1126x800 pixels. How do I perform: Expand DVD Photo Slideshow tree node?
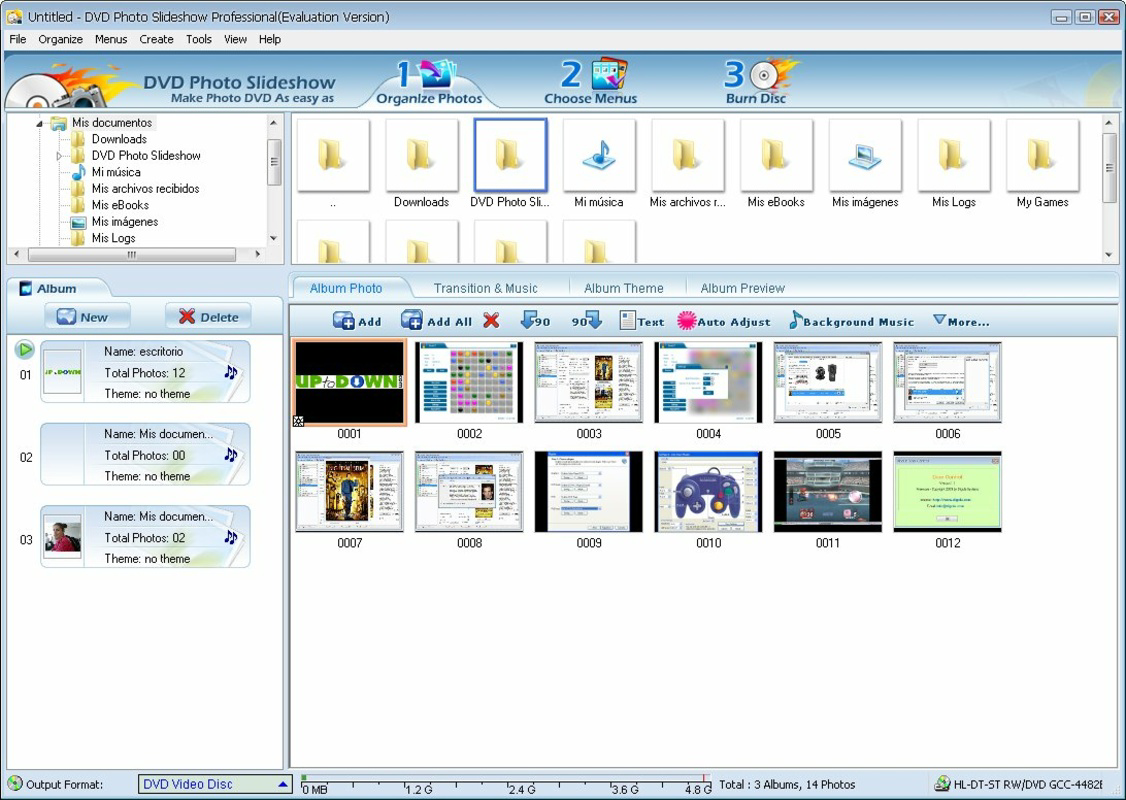[x=60, y=156]
